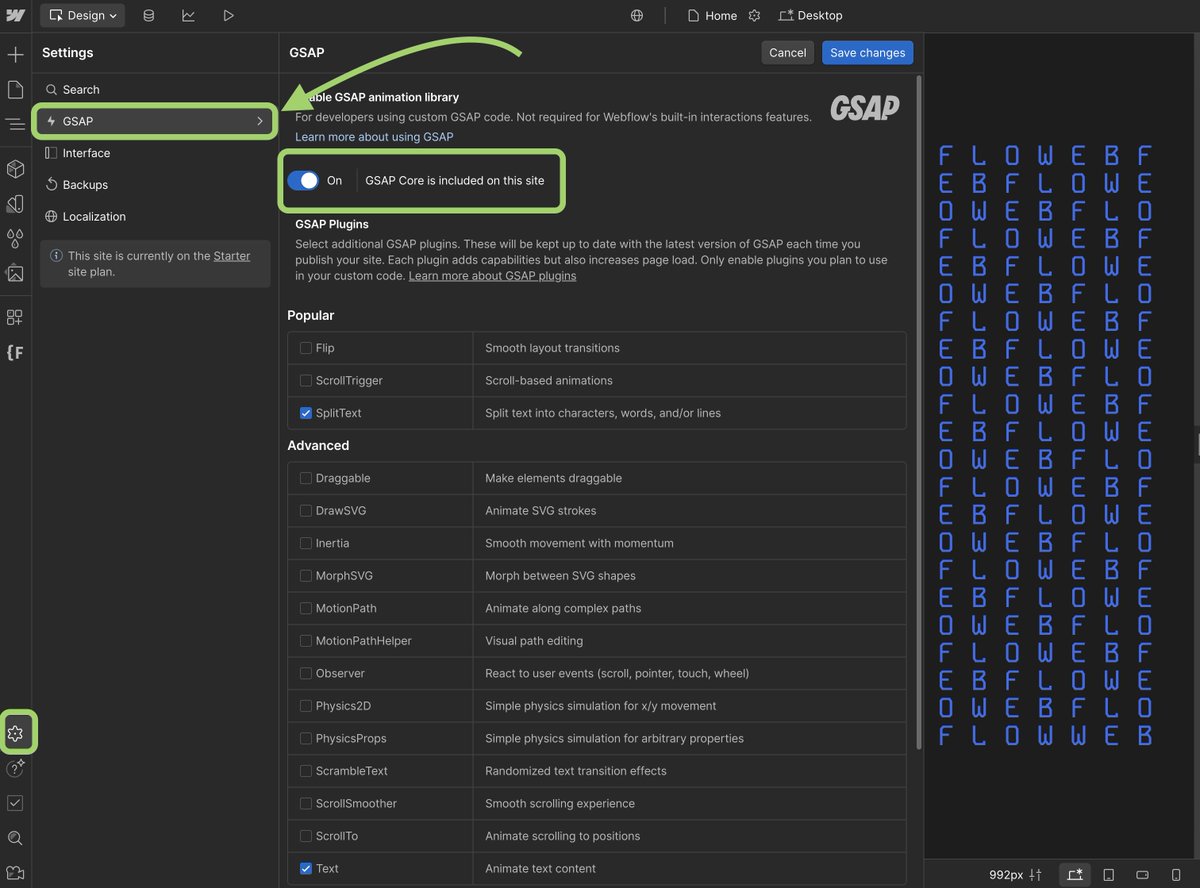Open the Settings gear icon in sidebar
This screenshot has height=888, width=1200.
[x=15, y=733]
